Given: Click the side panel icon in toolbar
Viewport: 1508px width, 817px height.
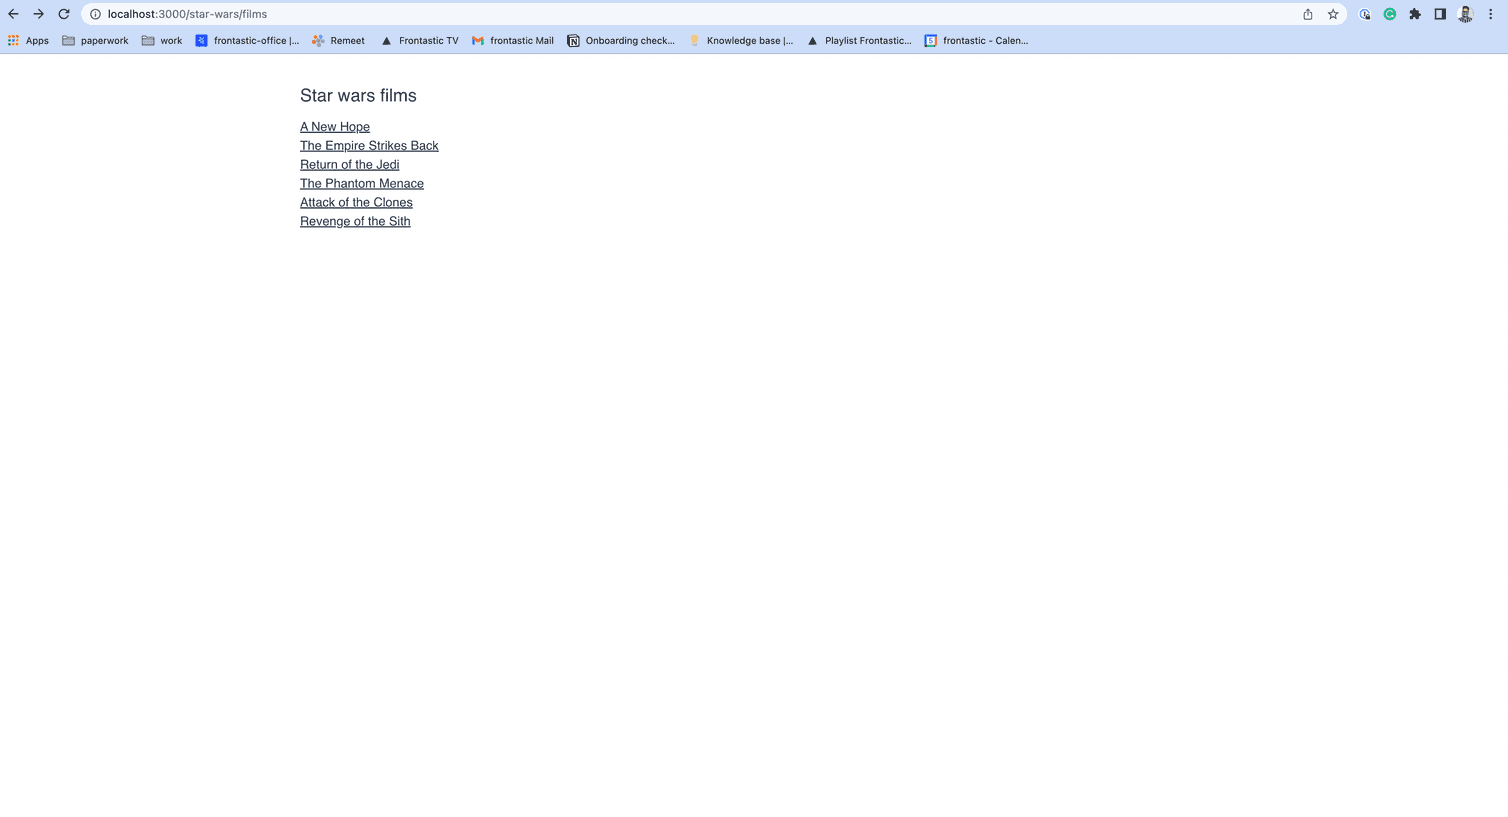Looking at the screenshot, I should coord(1440,14).
